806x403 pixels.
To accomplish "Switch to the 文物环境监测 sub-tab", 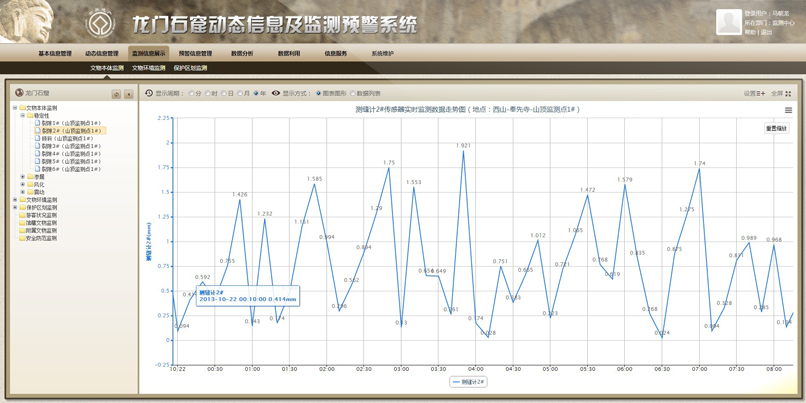I will (x=148, y=68).
